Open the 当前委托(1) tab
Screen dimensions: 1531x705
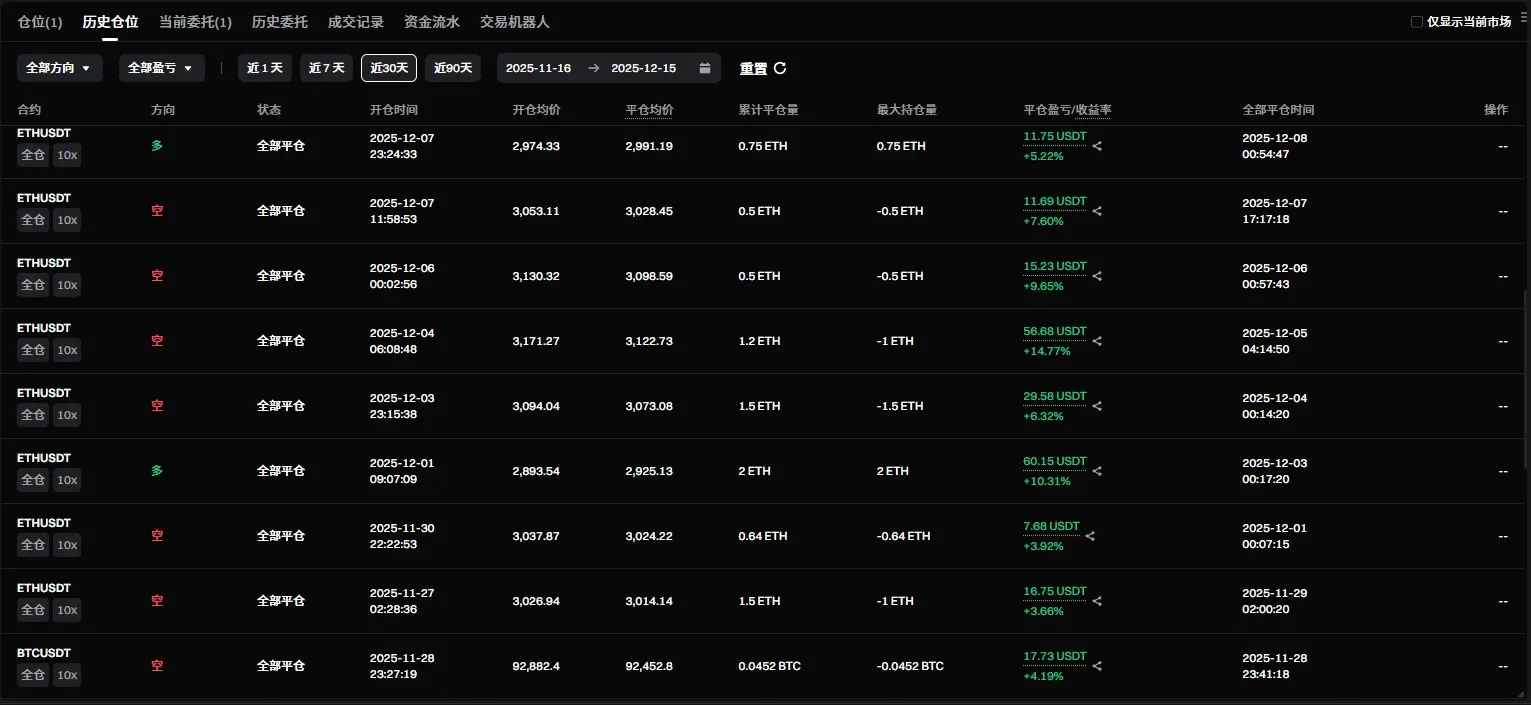click(x=195, y=22)
